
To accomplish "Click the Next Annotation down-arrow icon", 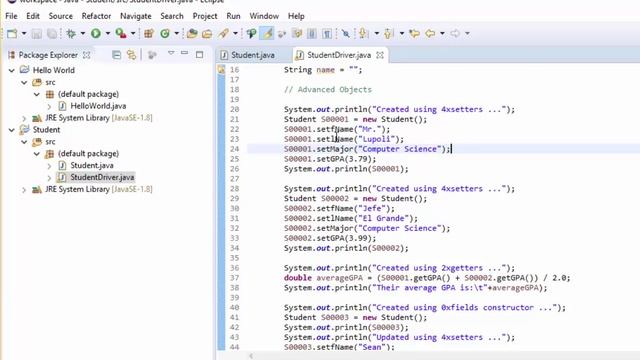I will [x=363, y=33].
